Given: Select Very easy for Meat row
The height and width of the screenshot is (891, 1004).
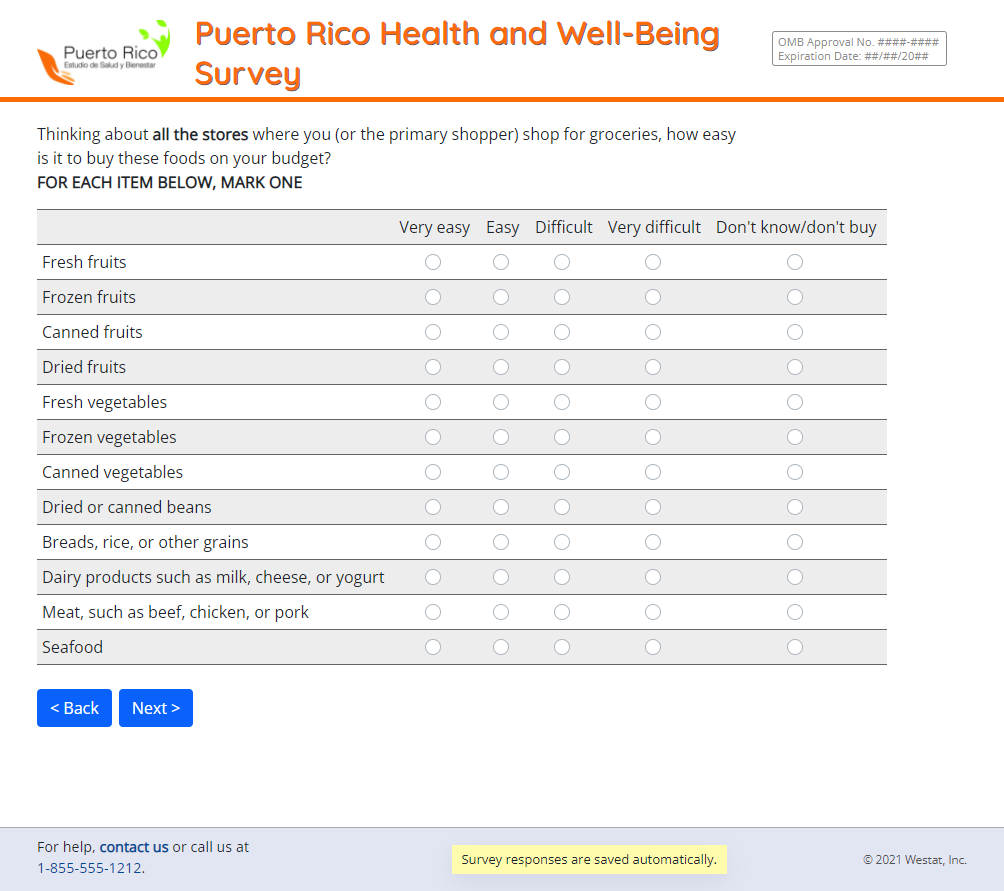Looking at the screenshot, I should click(x=433, y=612).
